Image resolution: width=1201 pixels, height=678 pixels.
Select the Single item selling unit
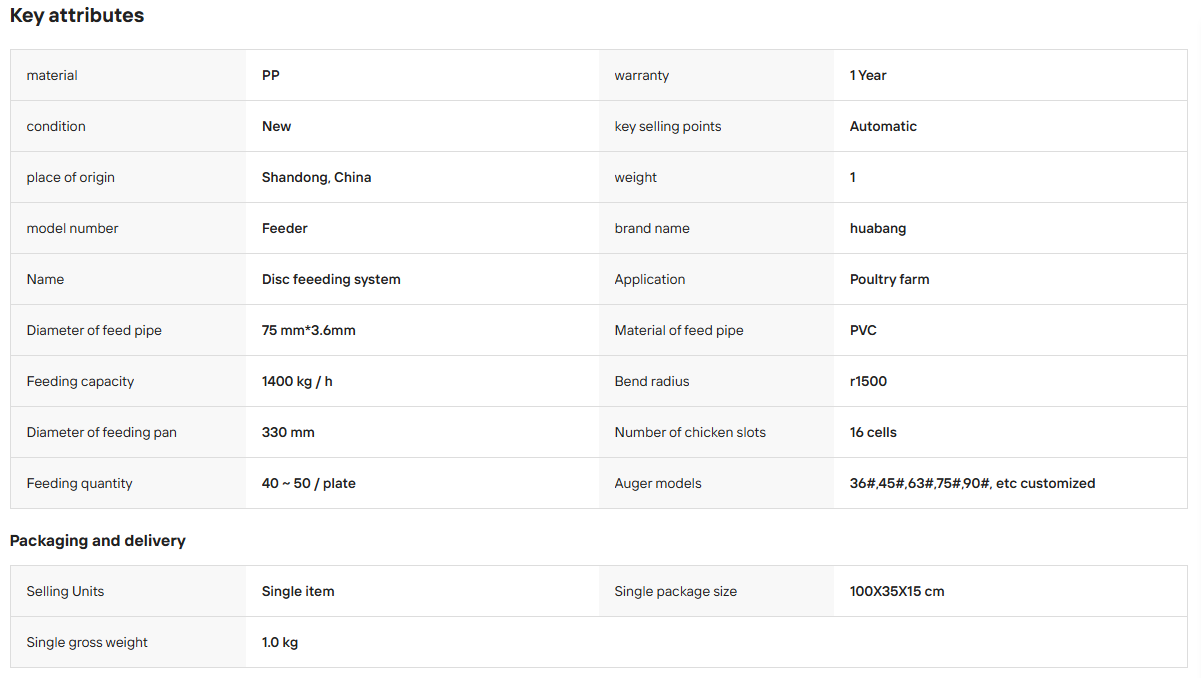[x=298, y=591]
